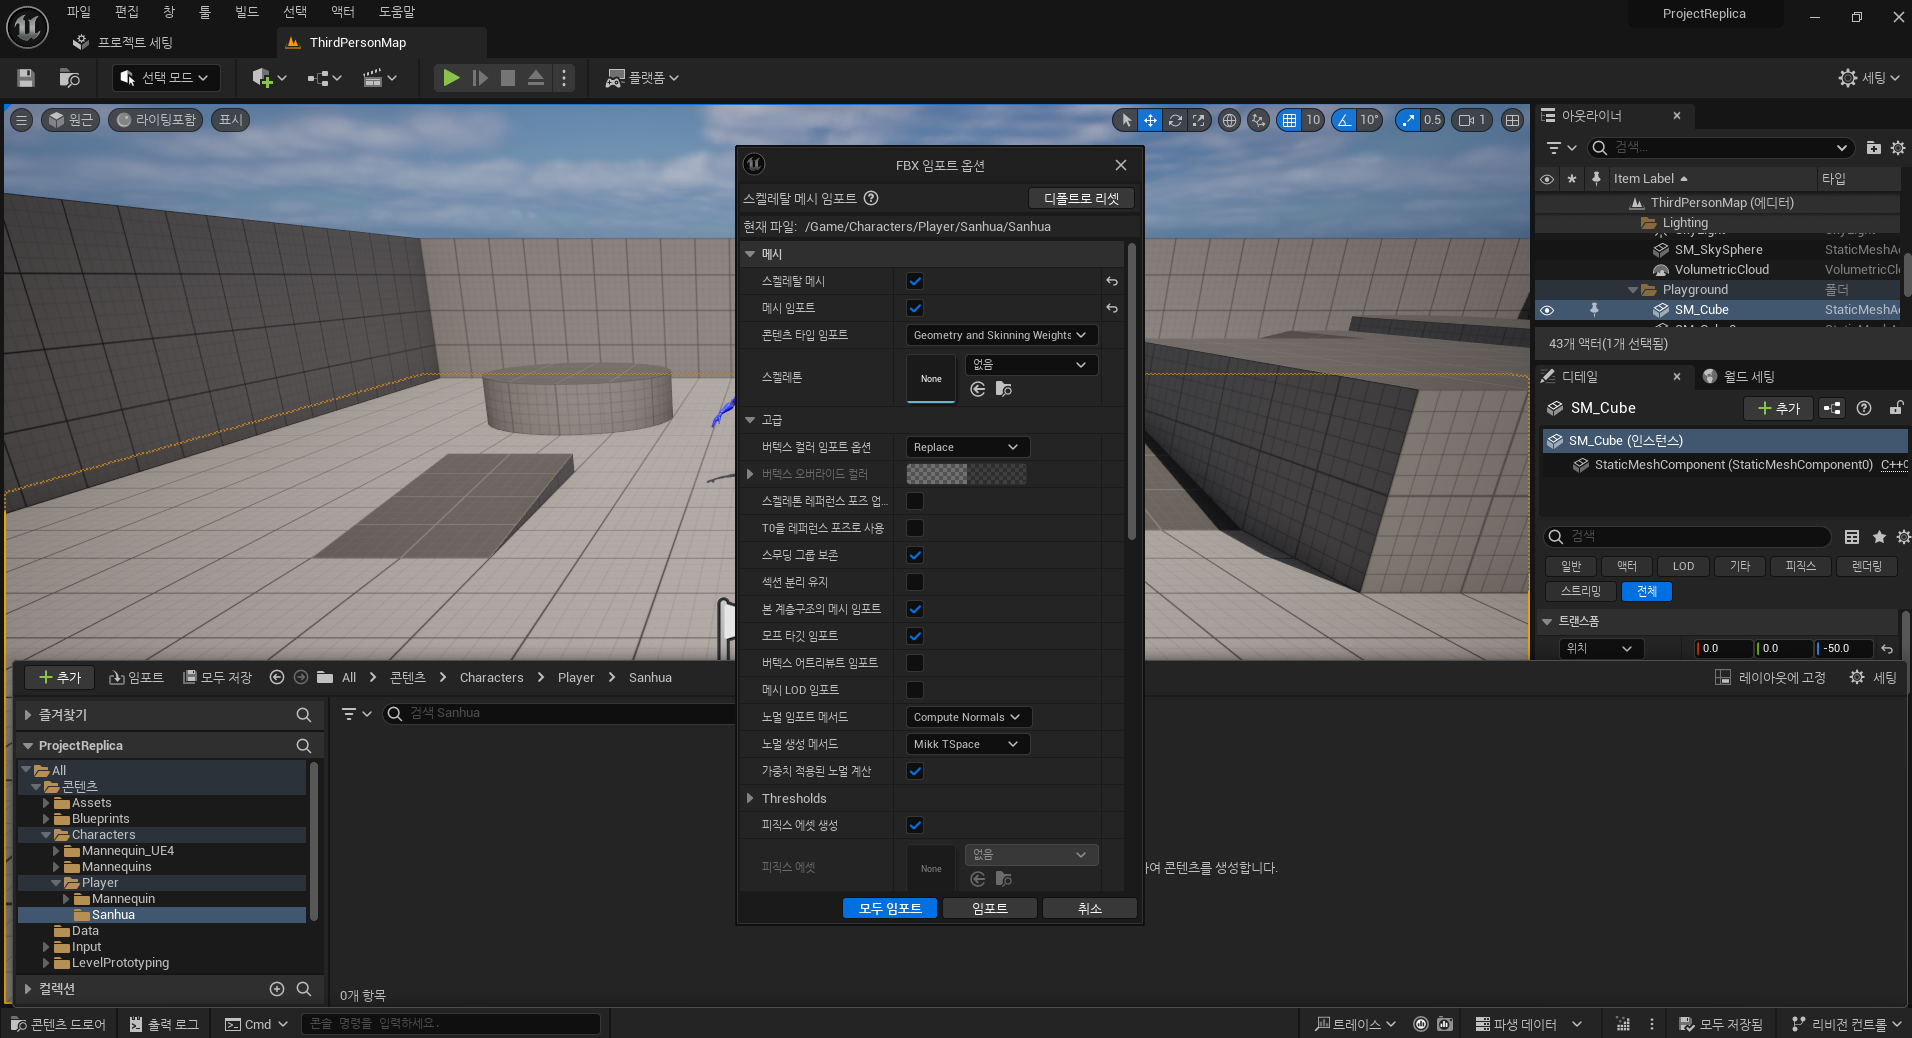
Task: Open viewport hamburger options menu
Action: pos(21,120)
